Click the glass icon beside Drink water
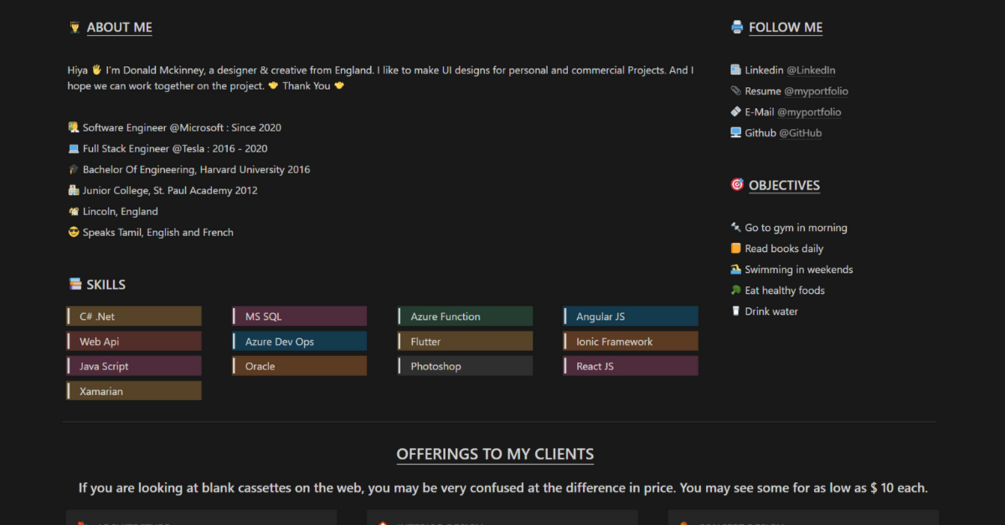Image resolution: width=1005 pixels, height=525 pixels. click(x=736, y=312)
